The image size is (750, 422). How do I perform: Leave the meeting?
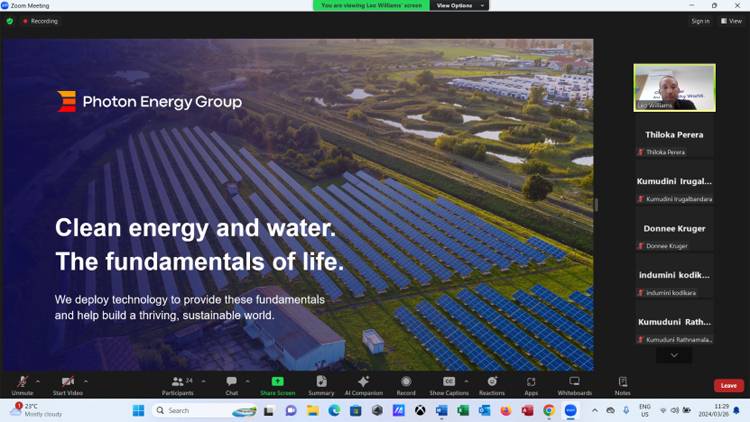[x=728, y=386]
